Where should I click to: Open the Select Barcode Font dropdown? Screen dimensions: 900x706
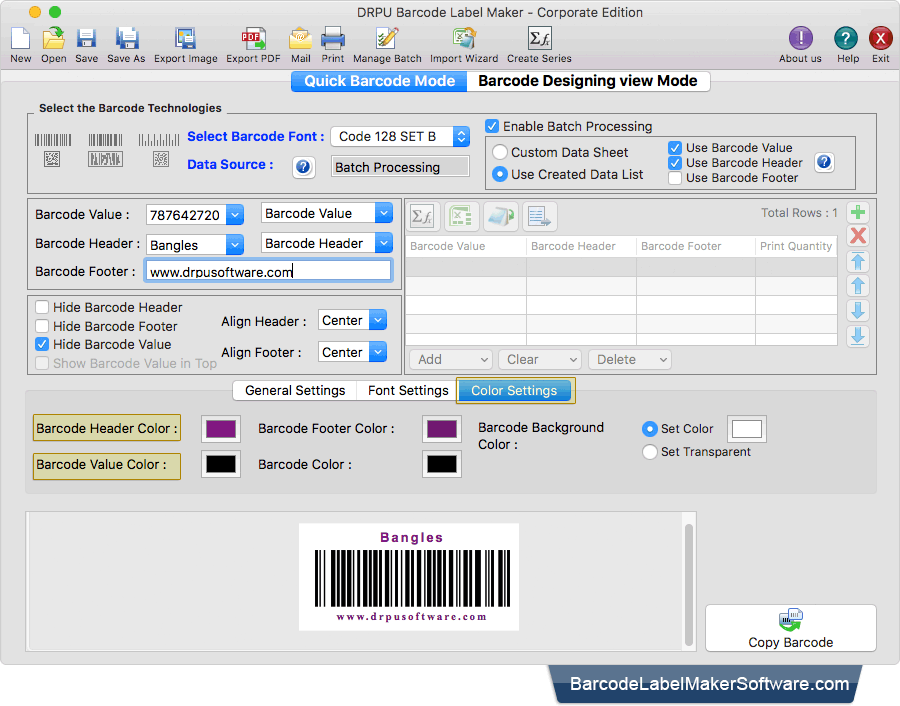[401, 137]
